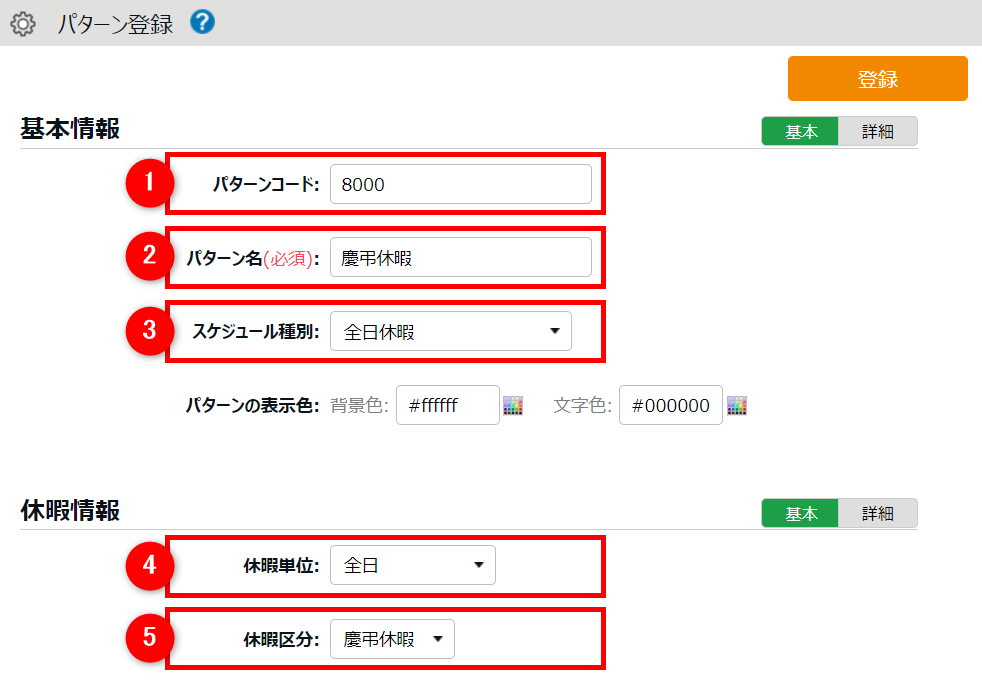Click the red number 1 badge

click(x=149, y=182)
